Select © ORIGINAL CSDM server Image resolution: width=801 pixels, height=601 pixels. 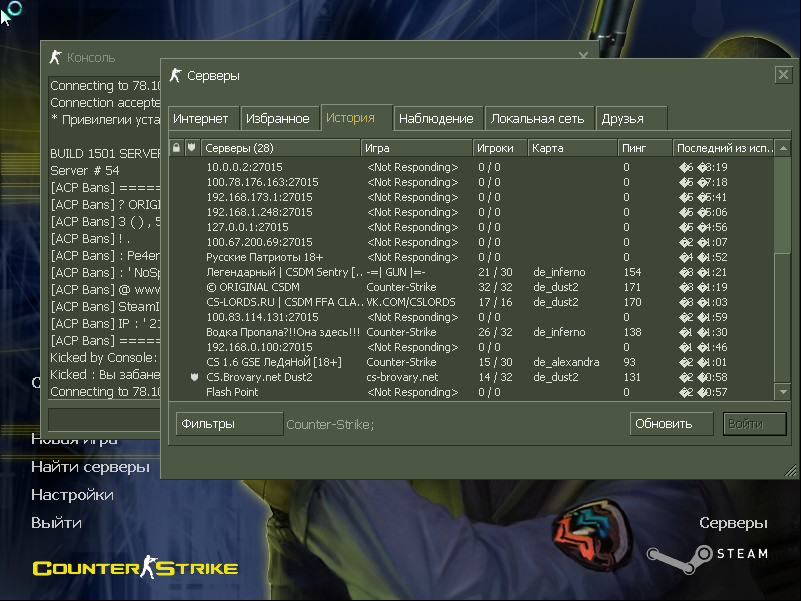[x=253, y=287]
